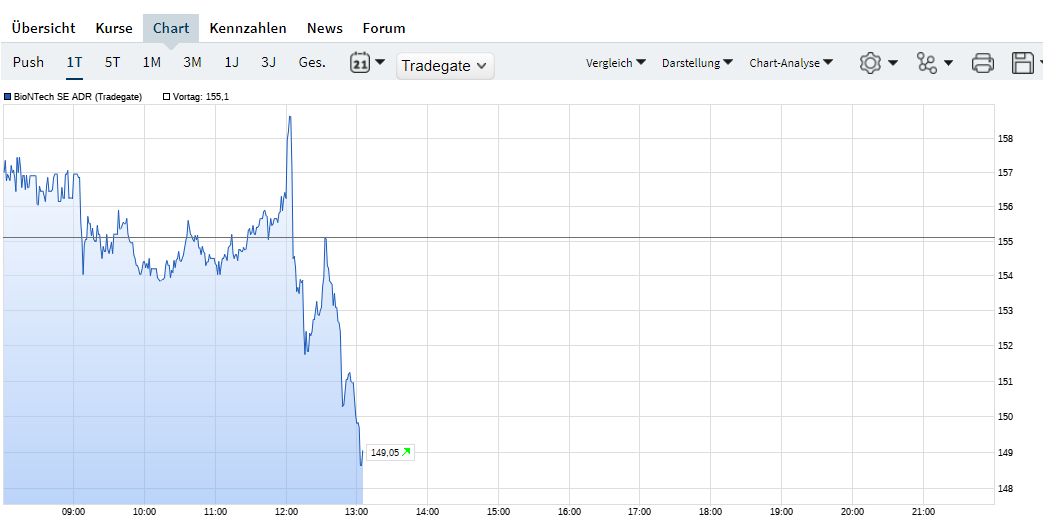The height and width of the screenshot is (516, 1043).
Task: Expand the arrow beside share icon
Action: point(949,63)
